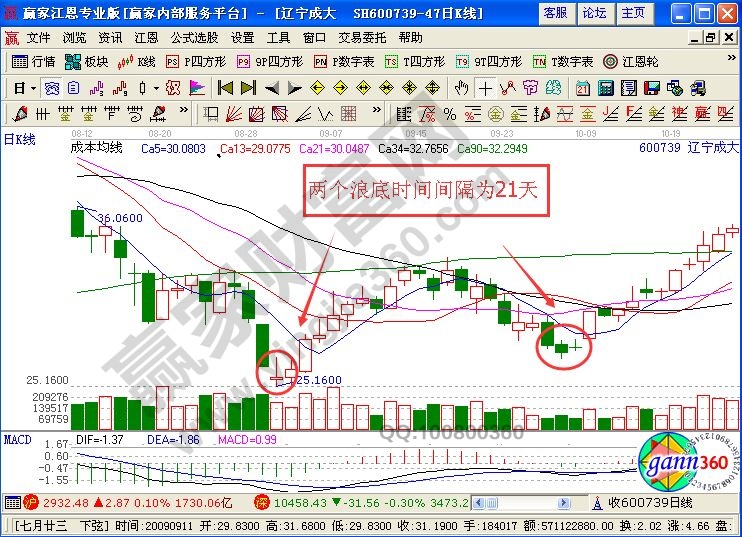Click the 论坛 forum button

594,13
